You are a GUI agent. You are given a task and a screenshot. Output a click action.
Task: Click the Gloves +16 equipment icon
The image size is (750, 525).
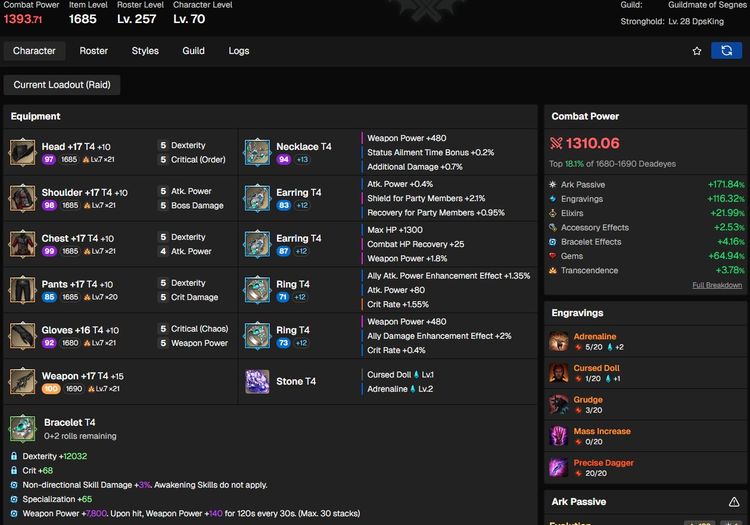tap(23, 336)
